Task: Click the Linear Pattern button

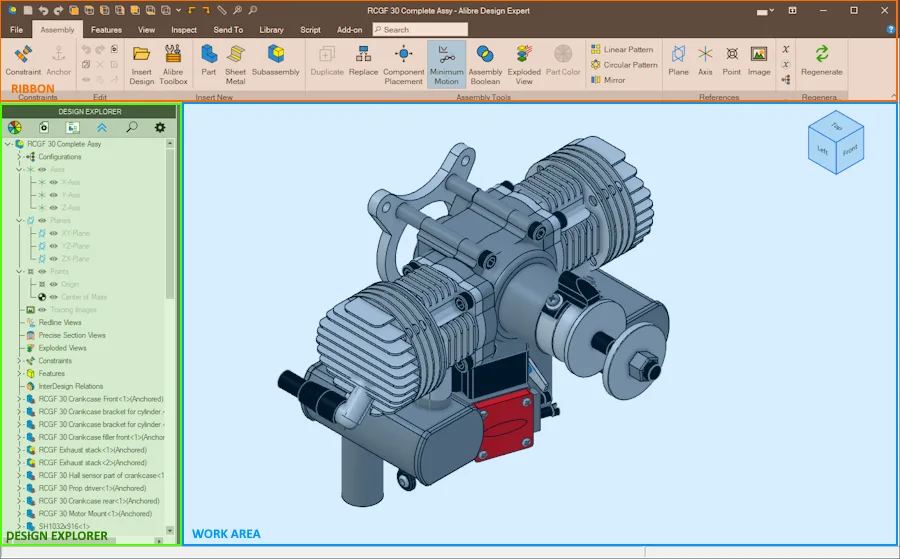Action: click(622, 49)
